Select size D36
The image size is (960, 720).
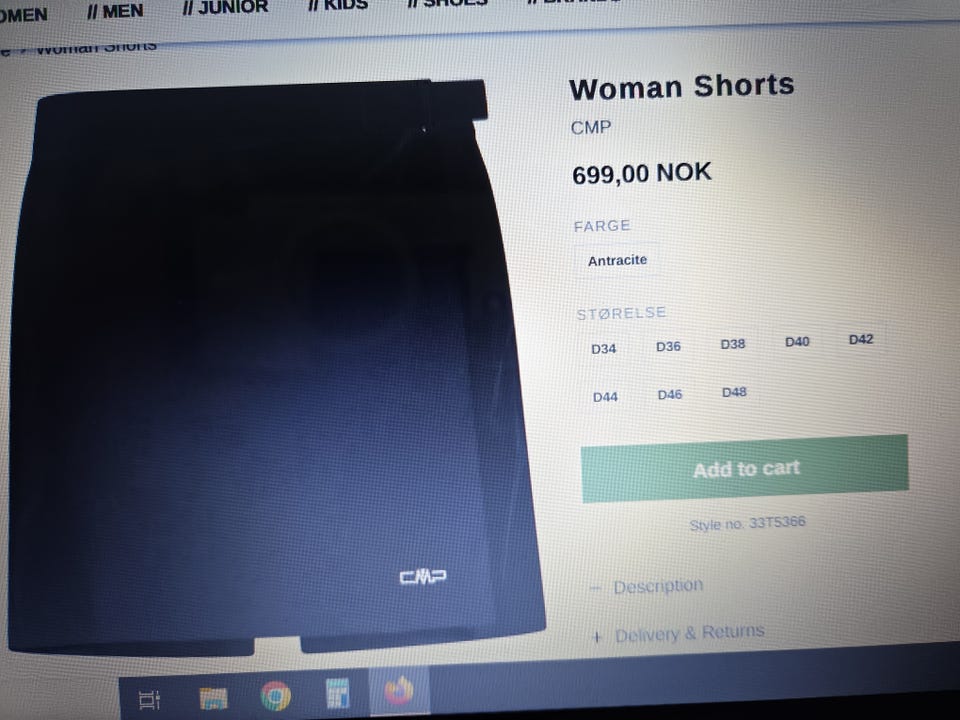(669, 347)
